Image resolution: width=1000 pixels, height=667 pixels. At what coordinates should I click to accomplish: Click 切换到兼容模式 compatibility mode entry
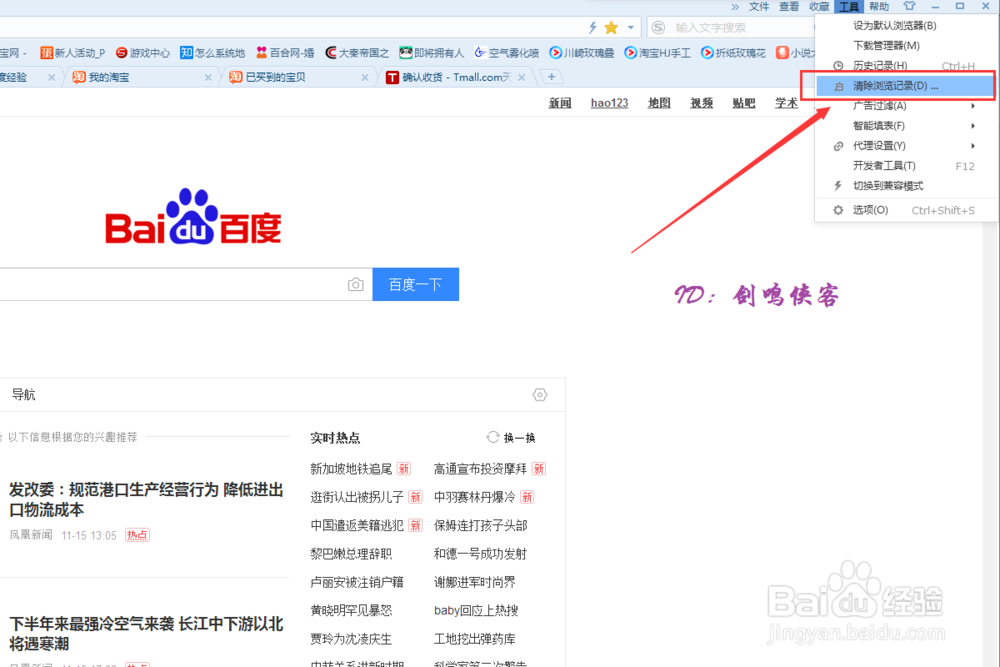(890, 184)
